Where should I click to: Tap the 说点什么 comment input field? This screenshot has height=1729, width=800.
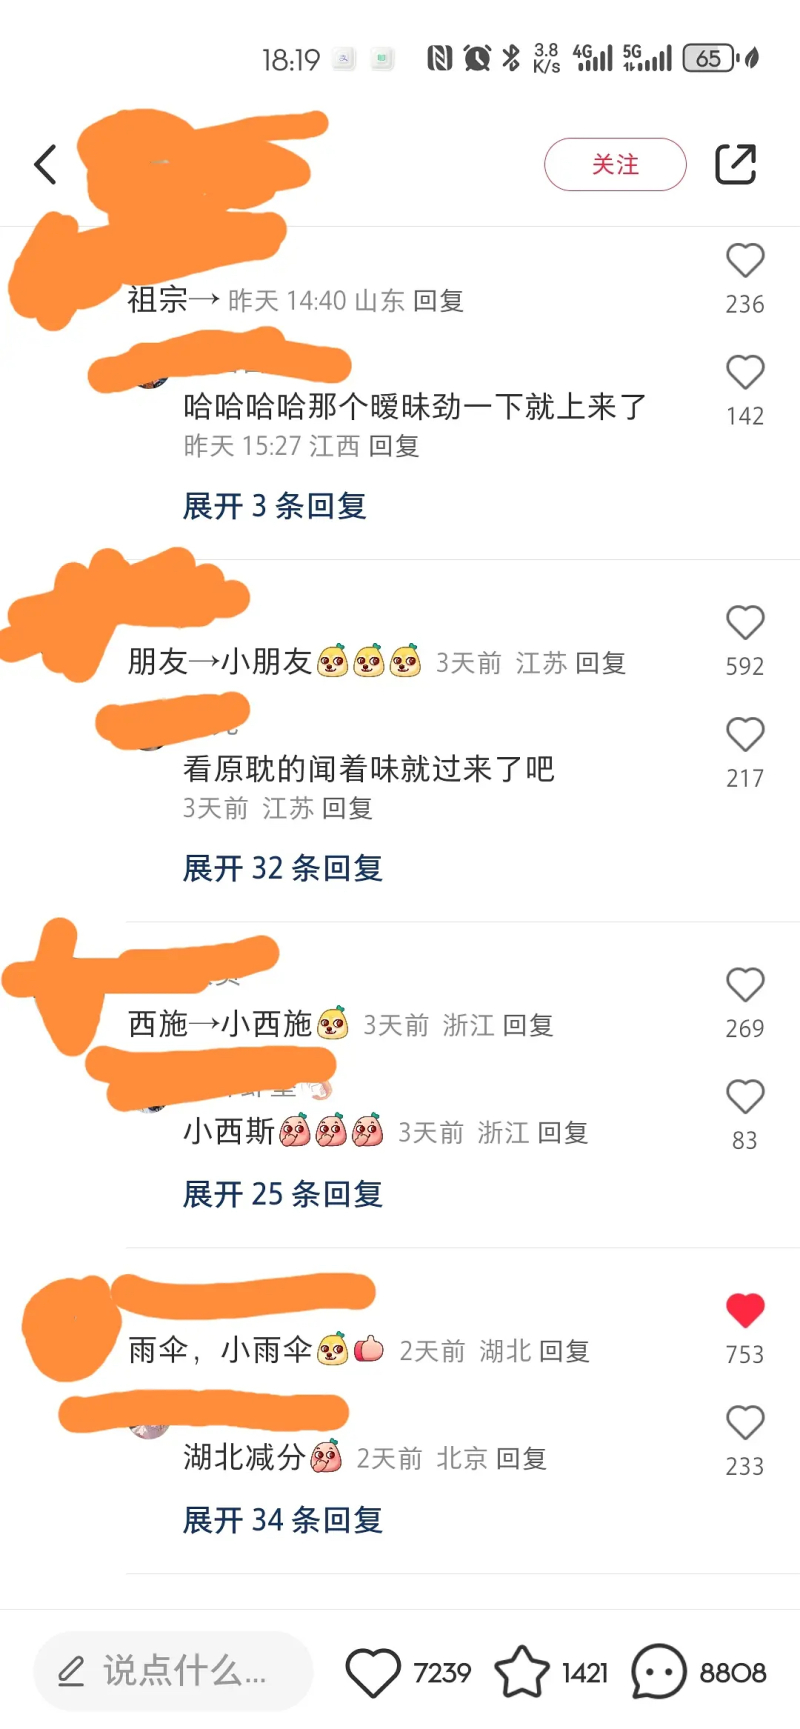click(x=173, y=1671)
